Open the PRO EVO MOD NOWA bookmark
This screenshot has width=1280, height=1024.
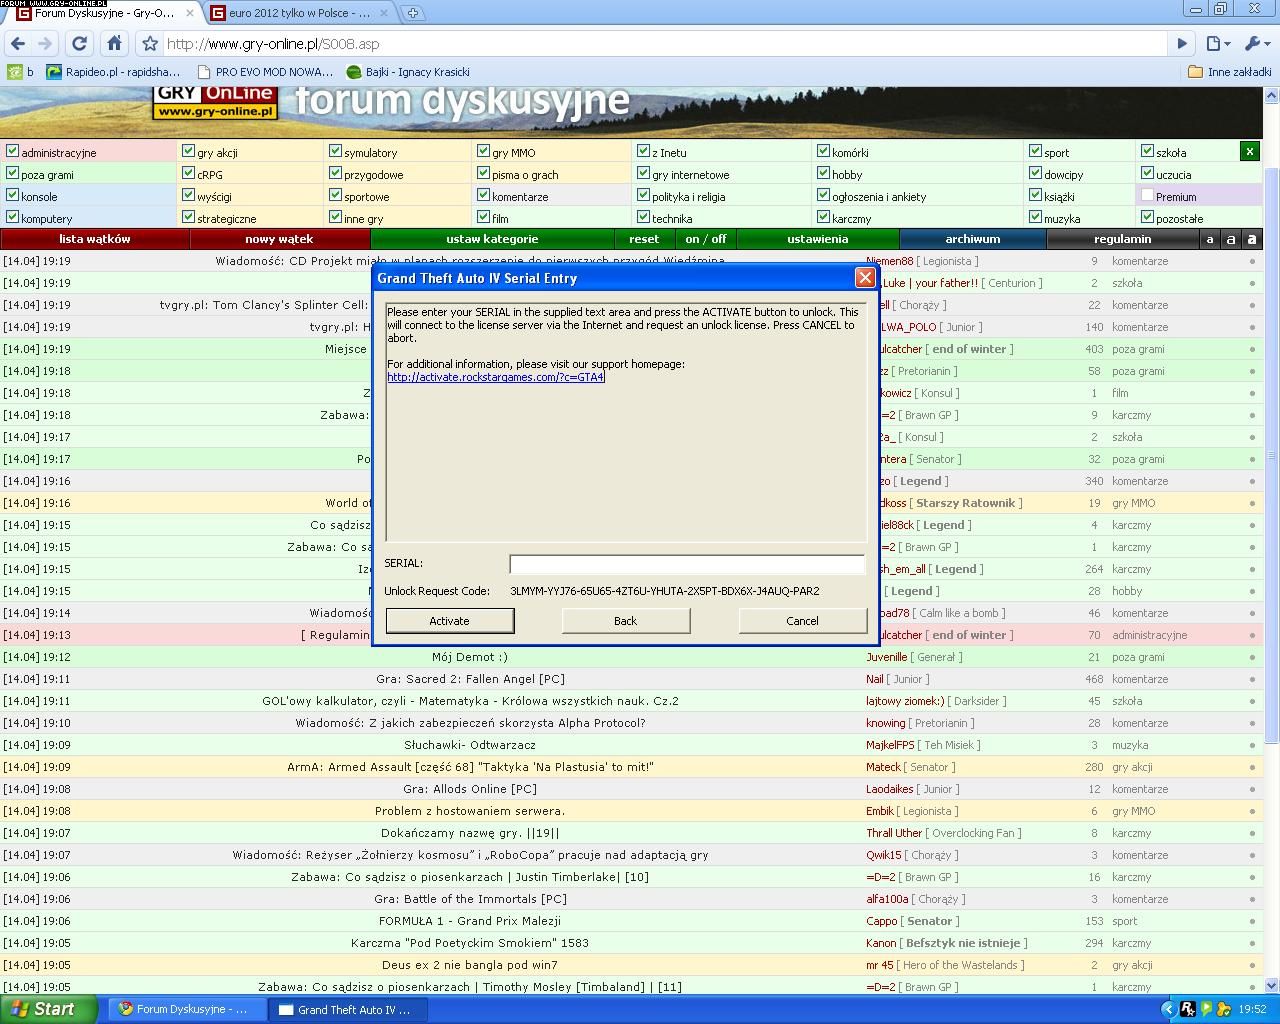(265, 72)
